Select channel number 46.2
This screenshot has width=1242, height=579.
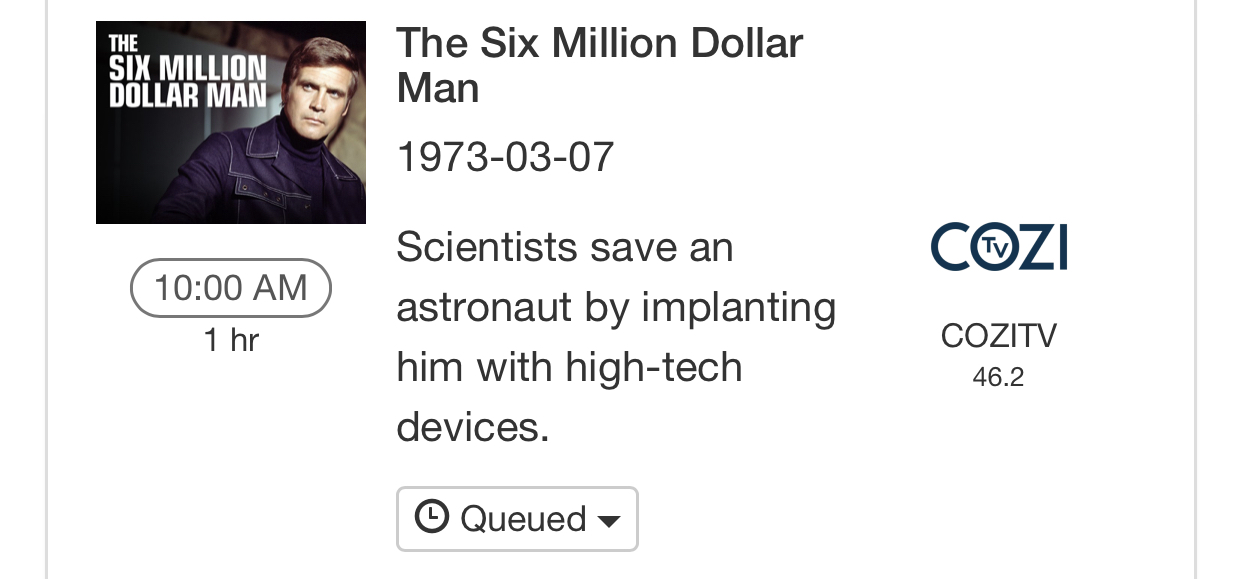998,377
